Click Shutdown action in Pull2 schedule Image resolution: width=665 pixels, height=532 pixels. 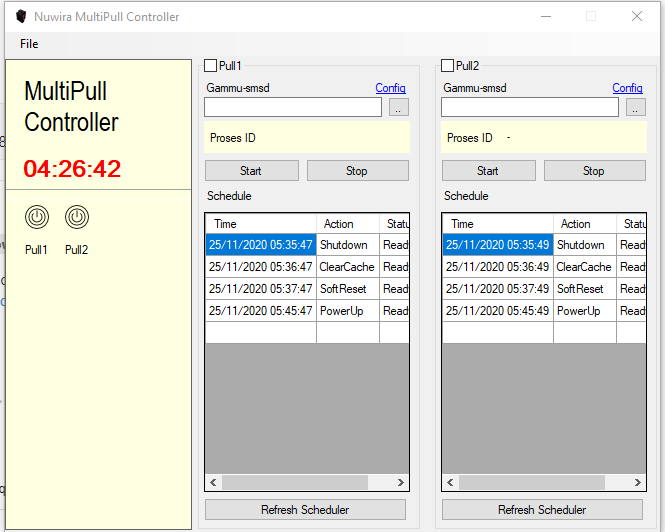[x=585, y=245]
